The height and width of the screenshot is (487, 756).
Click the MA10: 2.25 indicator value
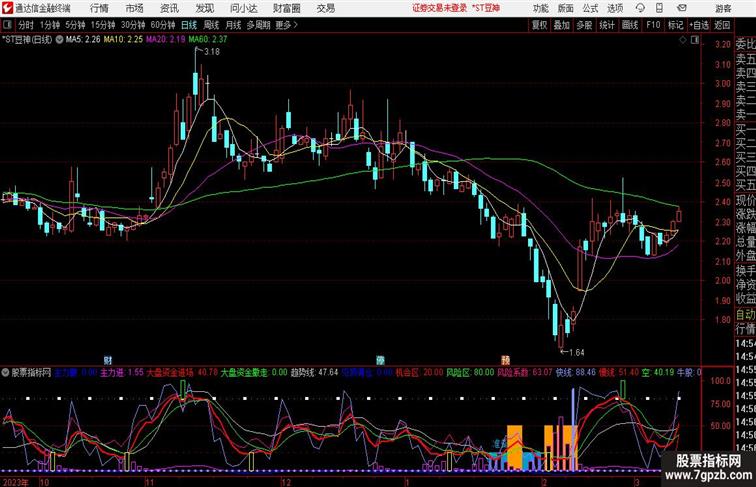pos(123,40)
